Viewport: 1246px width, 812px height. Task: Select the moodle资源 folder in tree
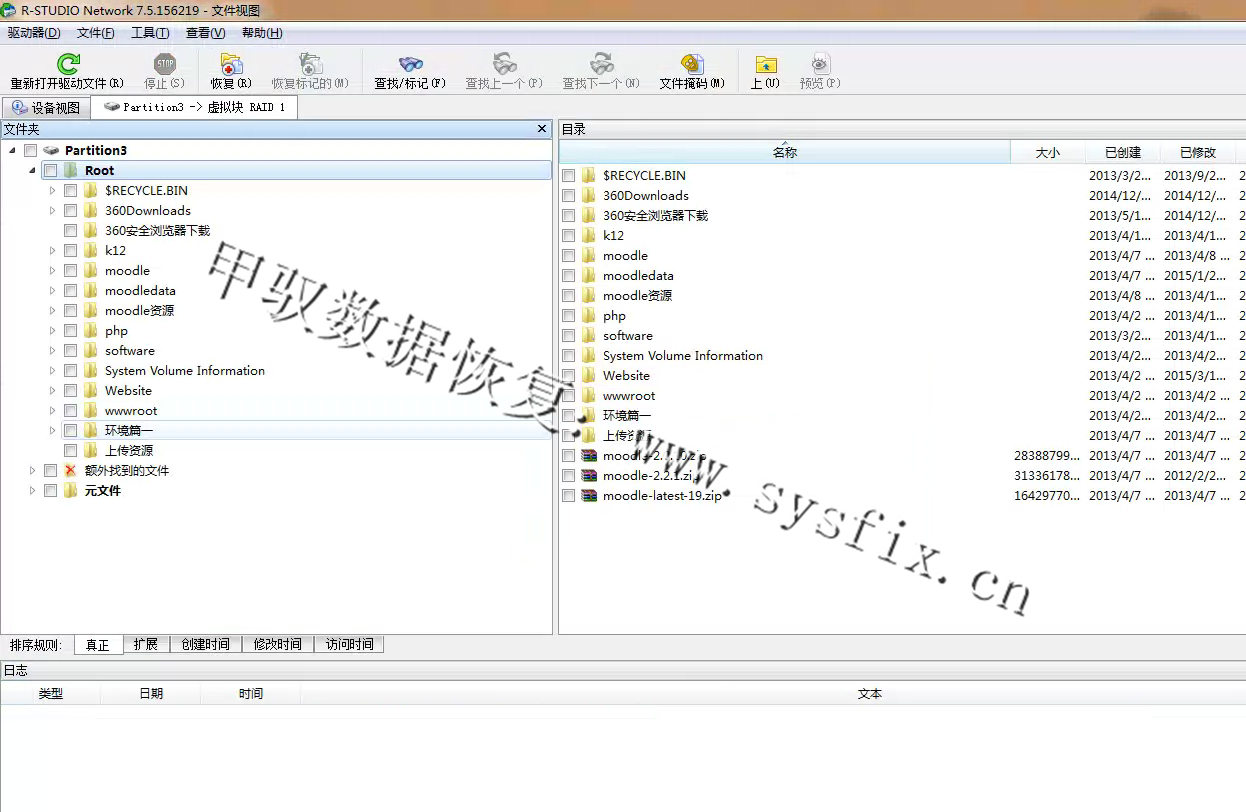click(139, 310)
